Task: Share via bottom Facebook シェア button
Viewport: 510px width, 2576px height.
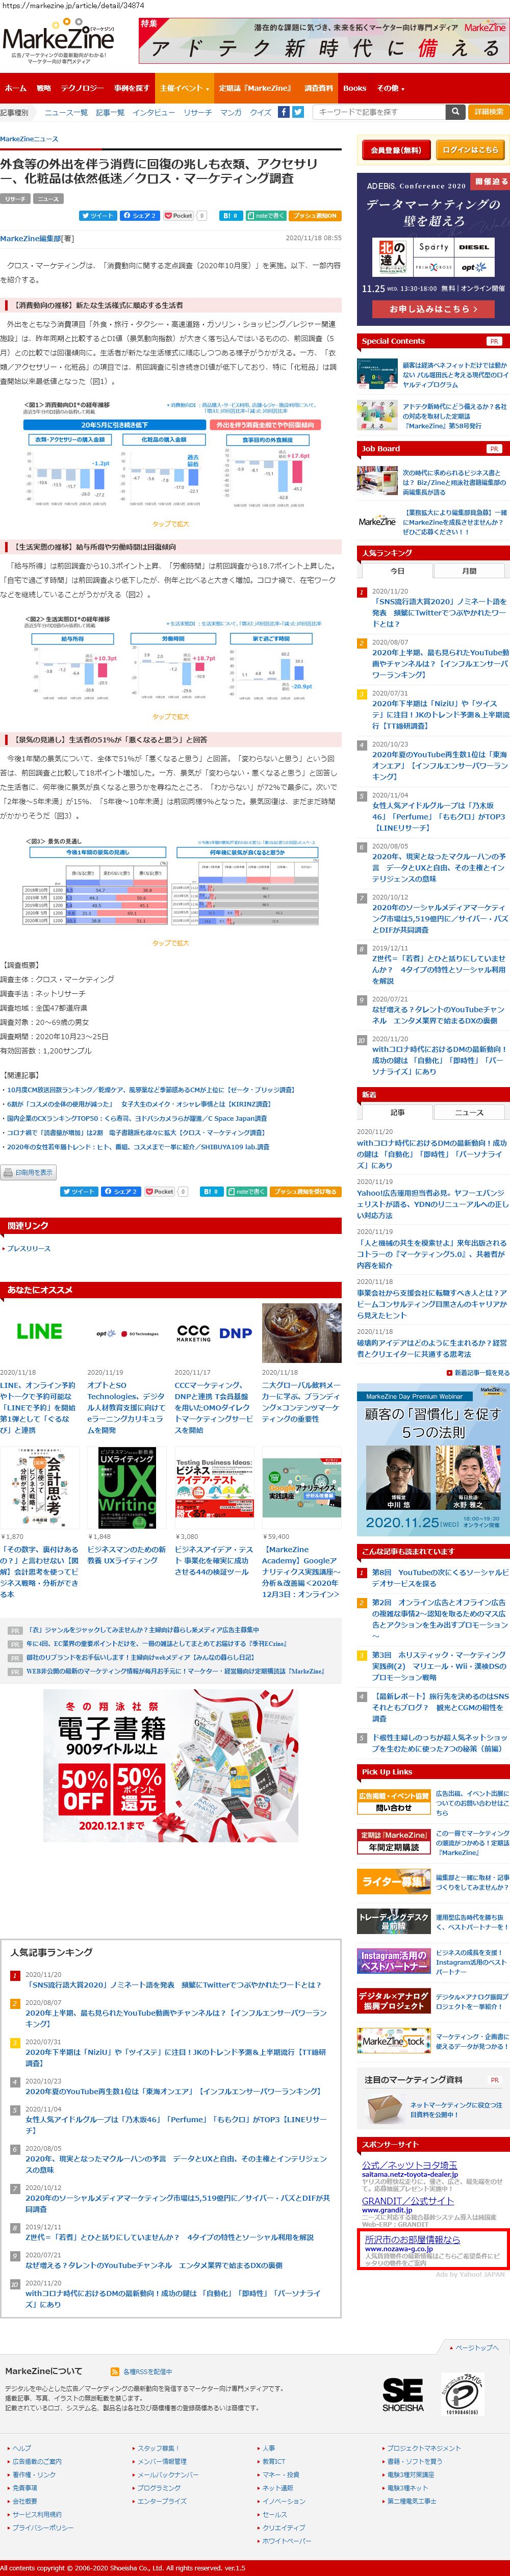Action: coord(121,1191)
